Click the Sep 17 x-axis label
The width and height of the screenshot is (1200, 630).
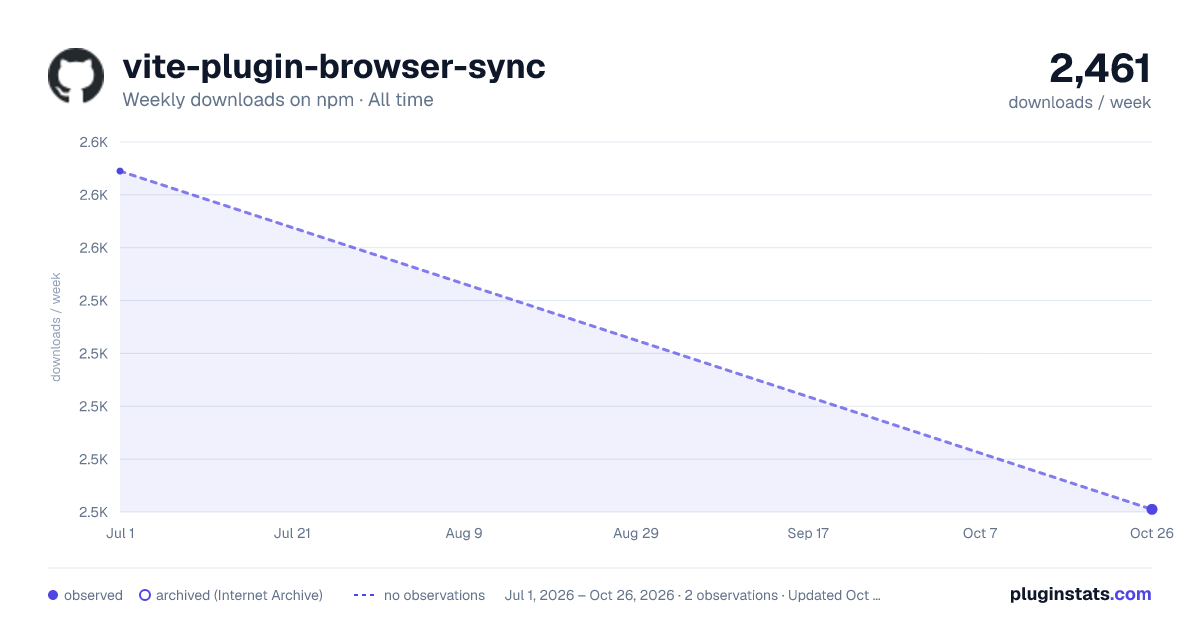(x=808, y=533)
